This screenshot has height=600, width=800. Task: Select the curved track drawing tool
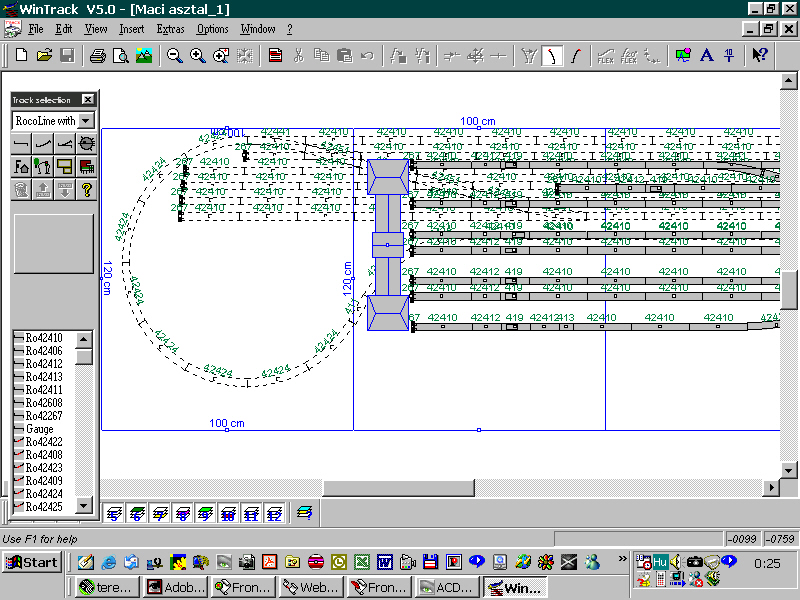pyautogui.click(x=552, y=55)
